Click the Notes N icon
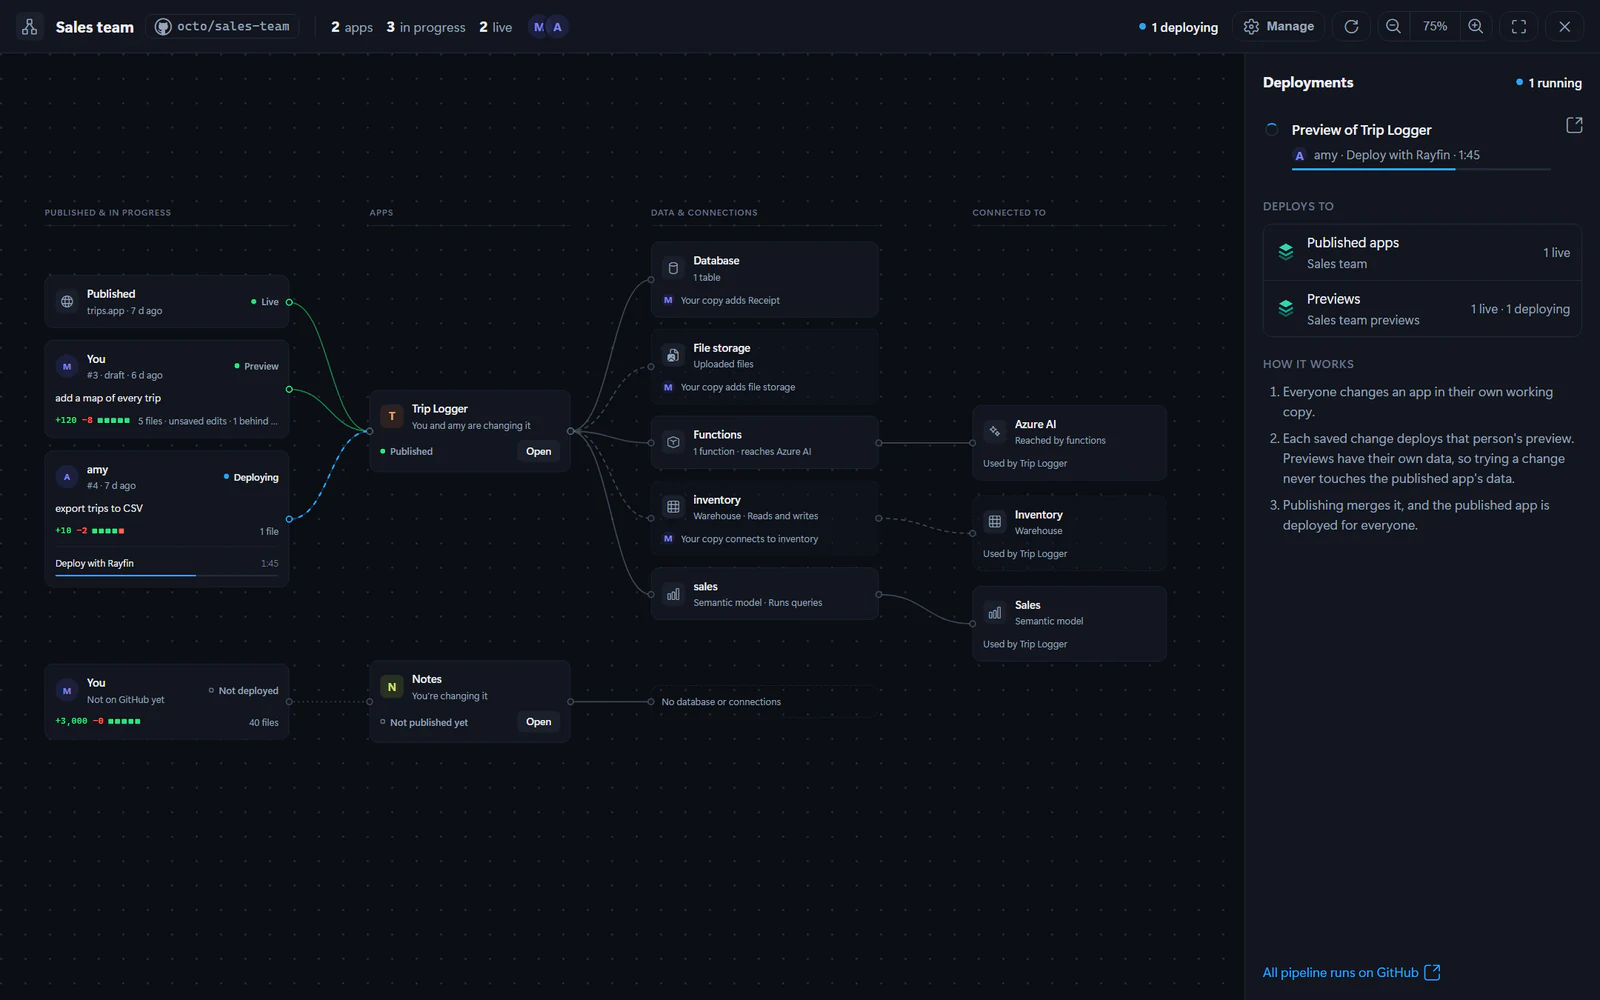Viewport: 1600px width, 1000px height. pos(392,687)
